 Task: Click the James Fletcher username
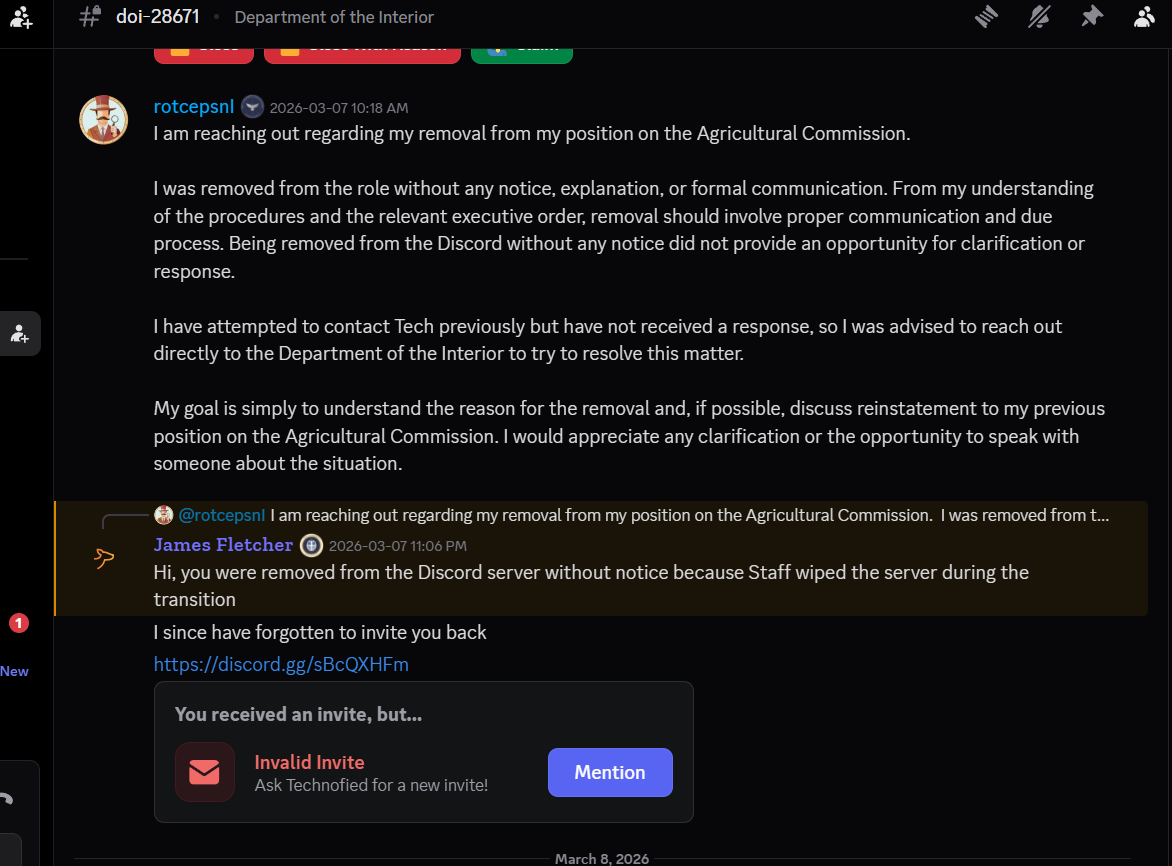[x=223, y=545]
